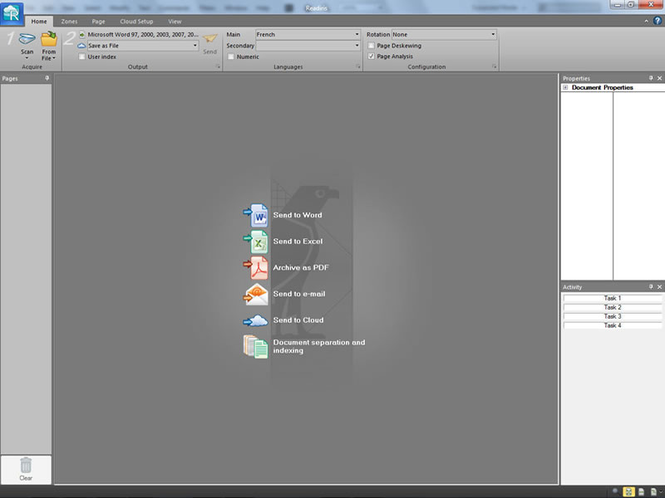665x498 pixels.
Task: Click the Task 1 progress bar
Action: pyautogui.click(x=612, y=298)
